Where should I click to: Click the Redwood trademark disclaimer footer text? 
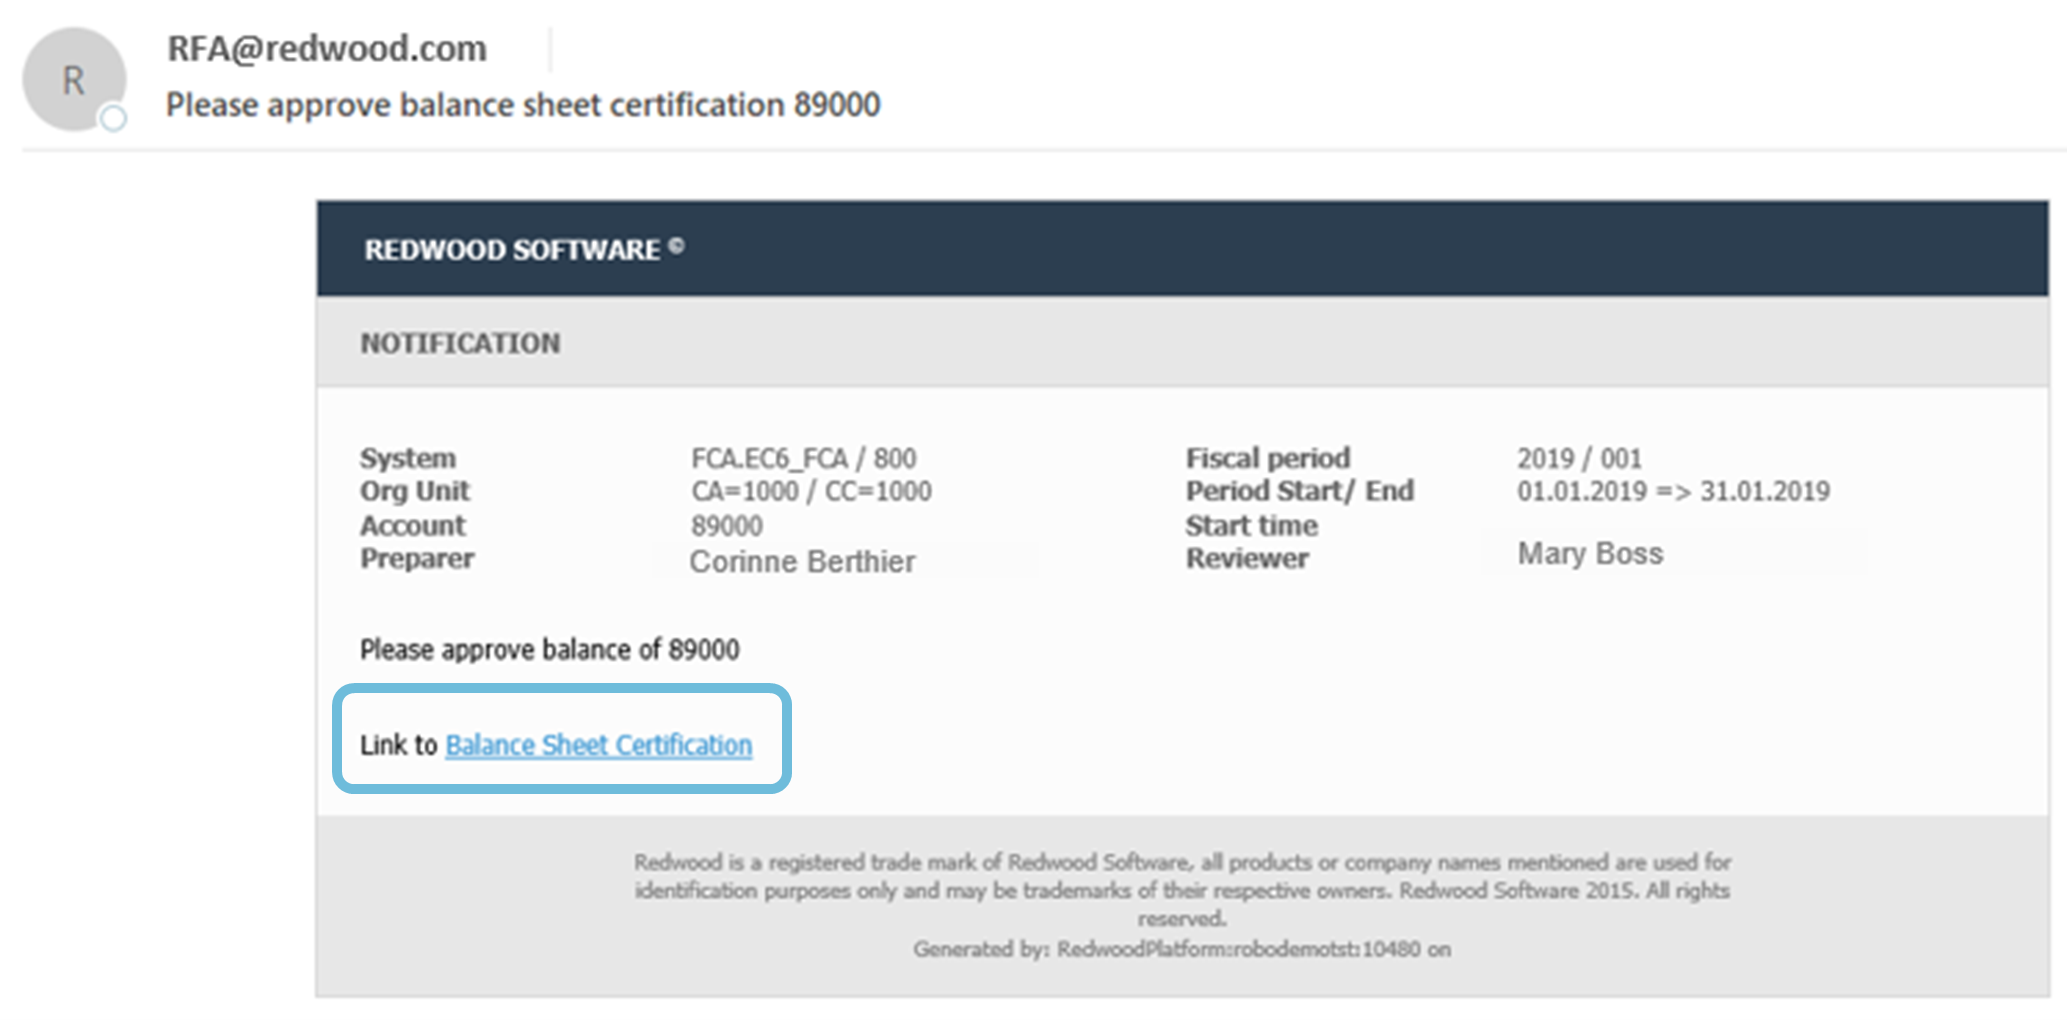tap(1182, 890)
